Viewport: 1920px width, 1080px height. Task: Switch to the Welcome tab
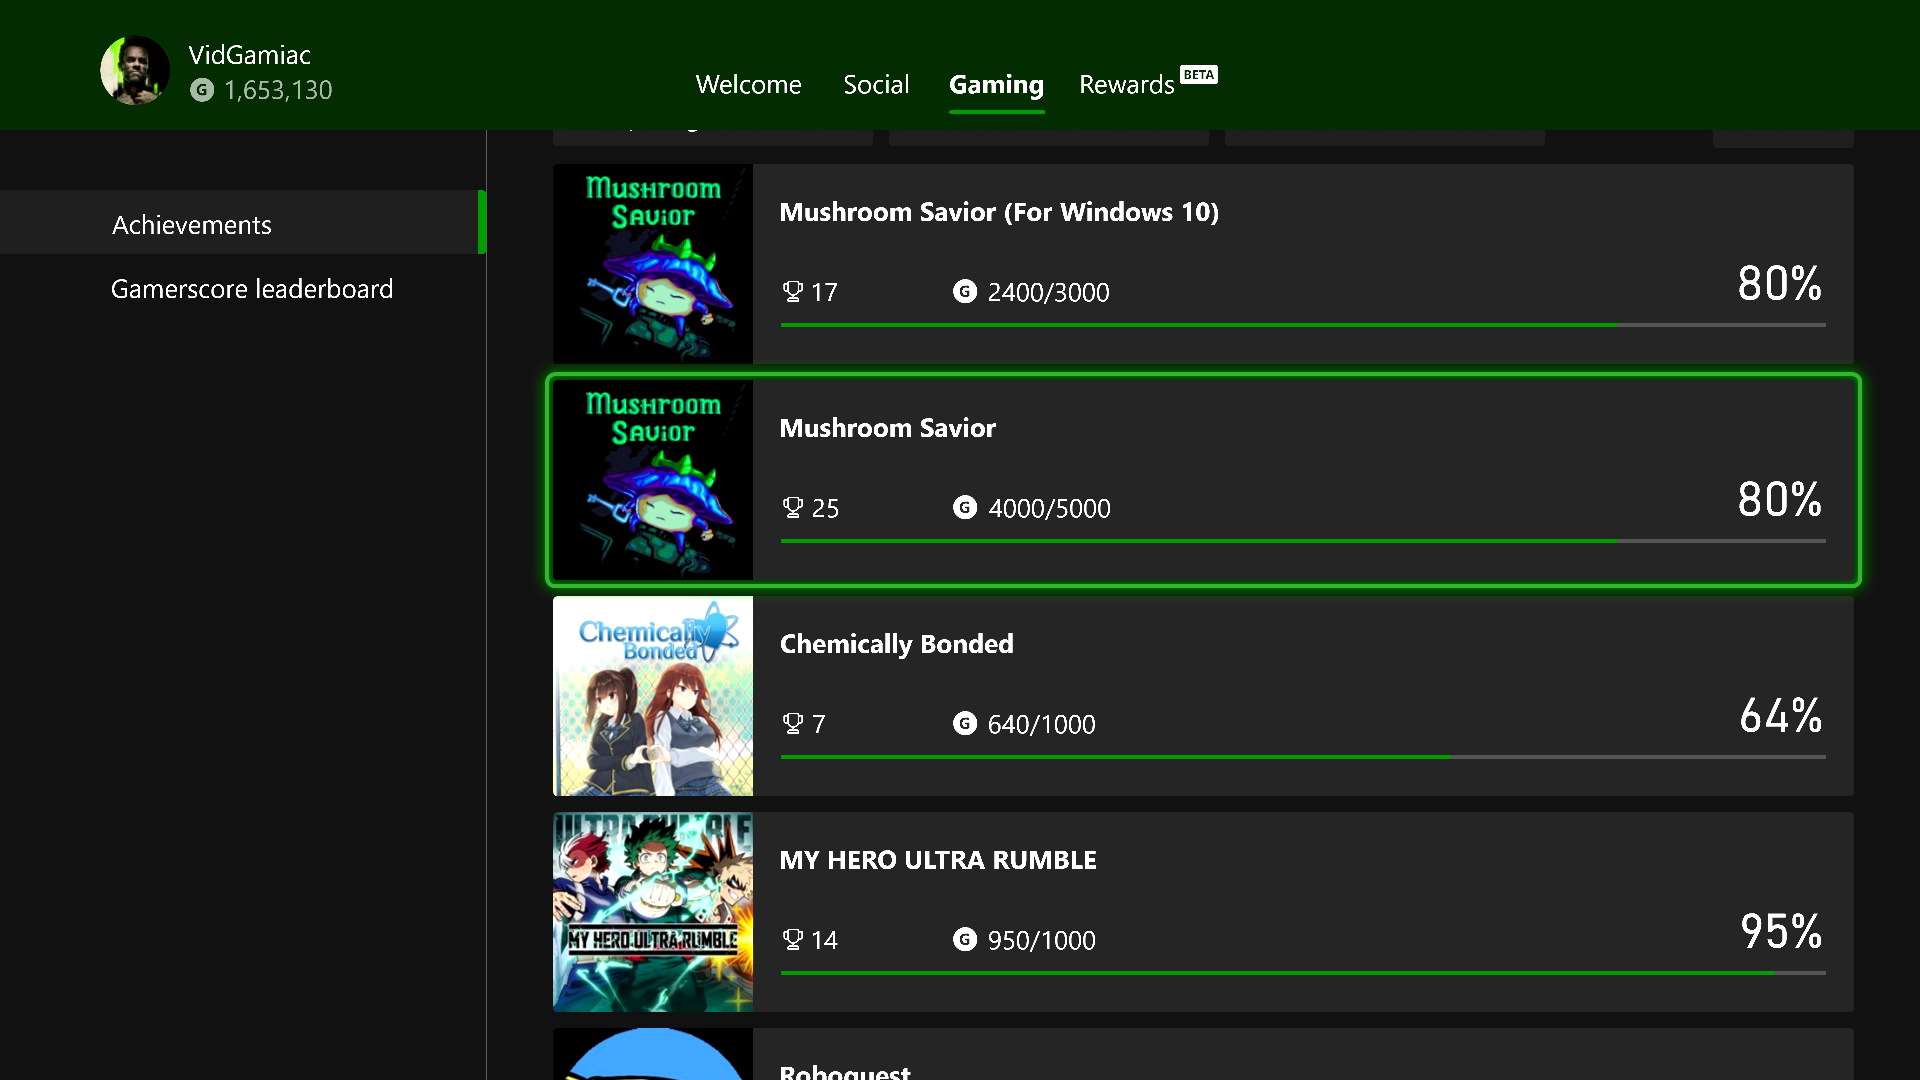(x=748, y=85)
